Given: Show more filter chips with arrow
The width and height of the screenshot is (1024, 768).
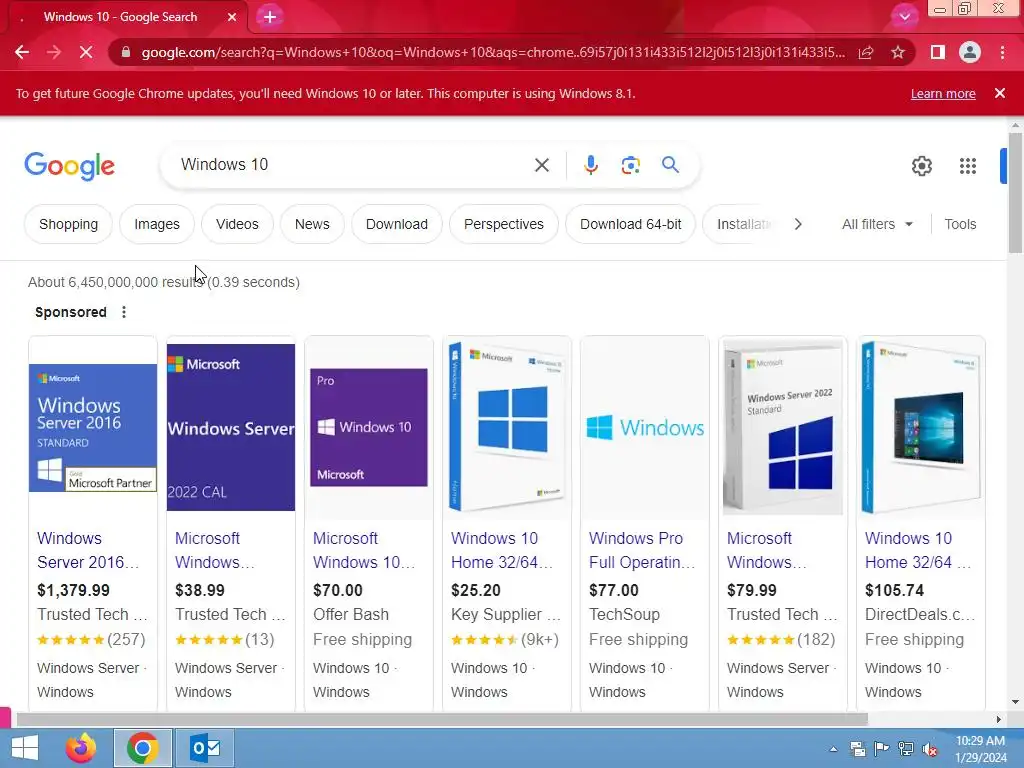Looking at the screenshot, I should (x=798, y=224).
